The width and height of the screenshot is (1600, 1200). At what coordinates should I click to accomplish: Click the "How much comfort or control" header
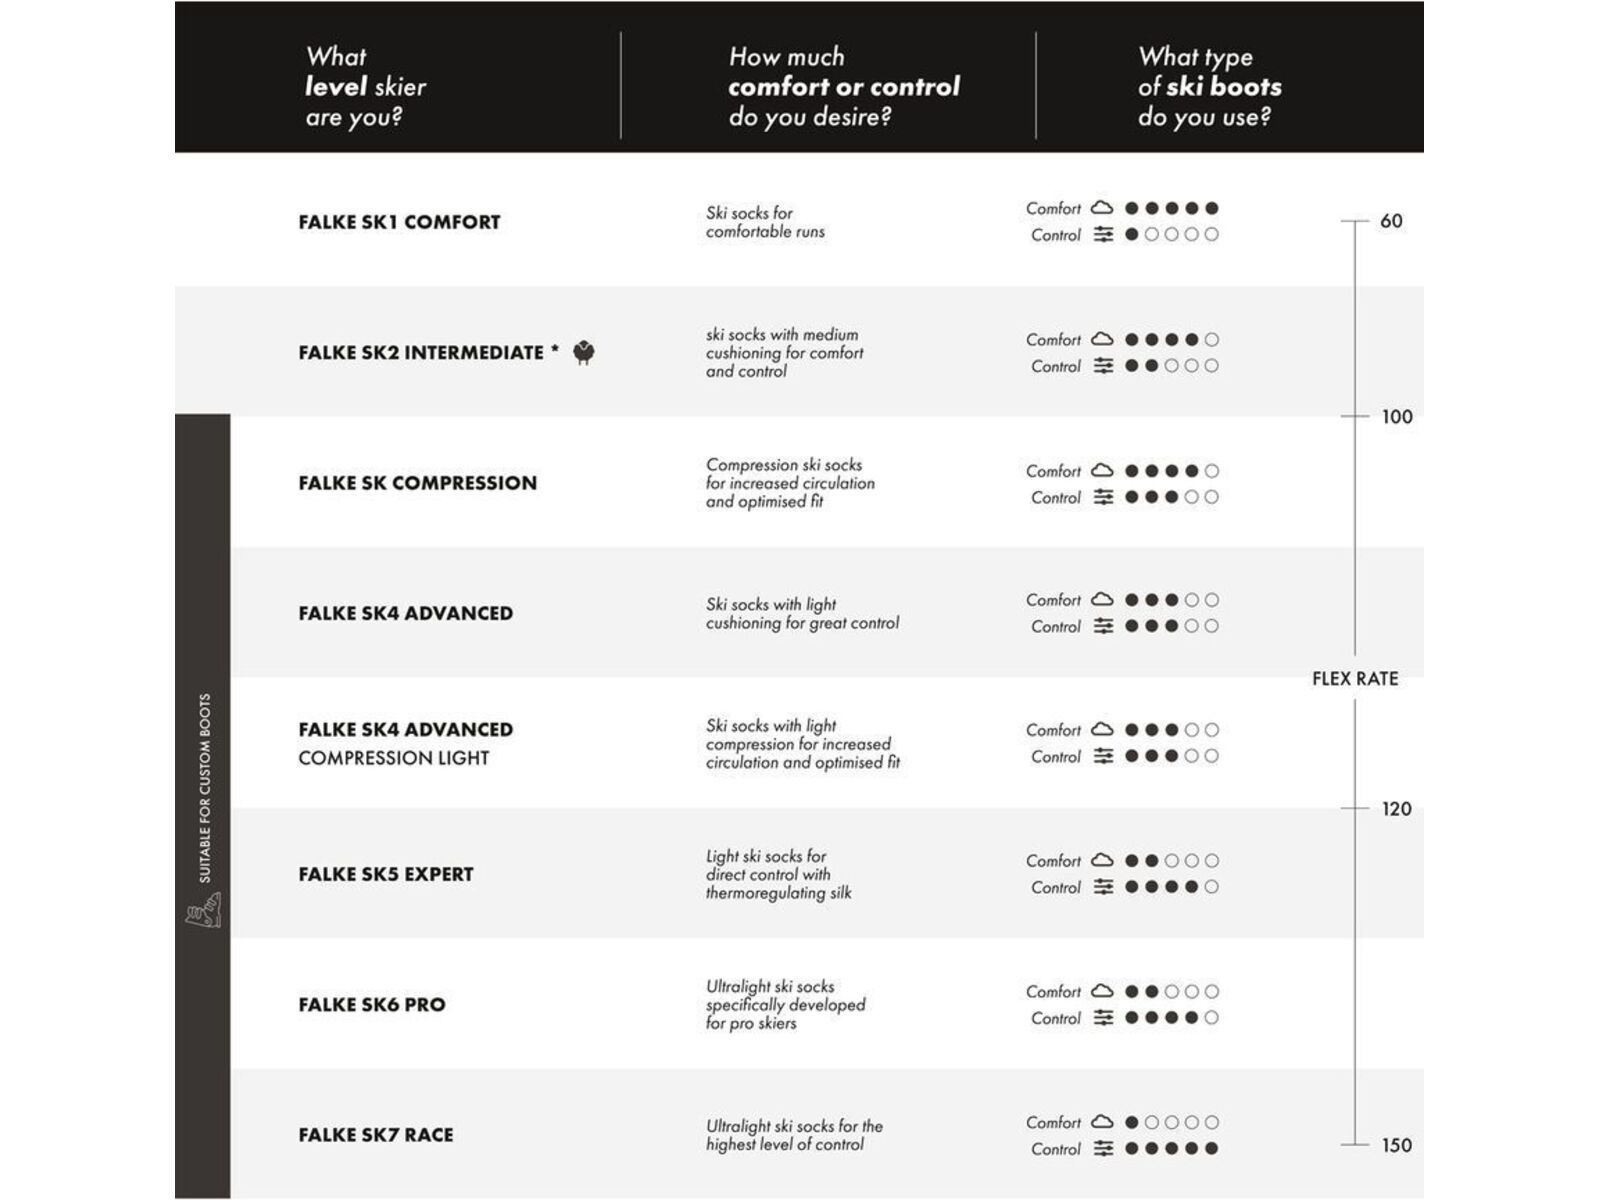(x=843, y=87)
